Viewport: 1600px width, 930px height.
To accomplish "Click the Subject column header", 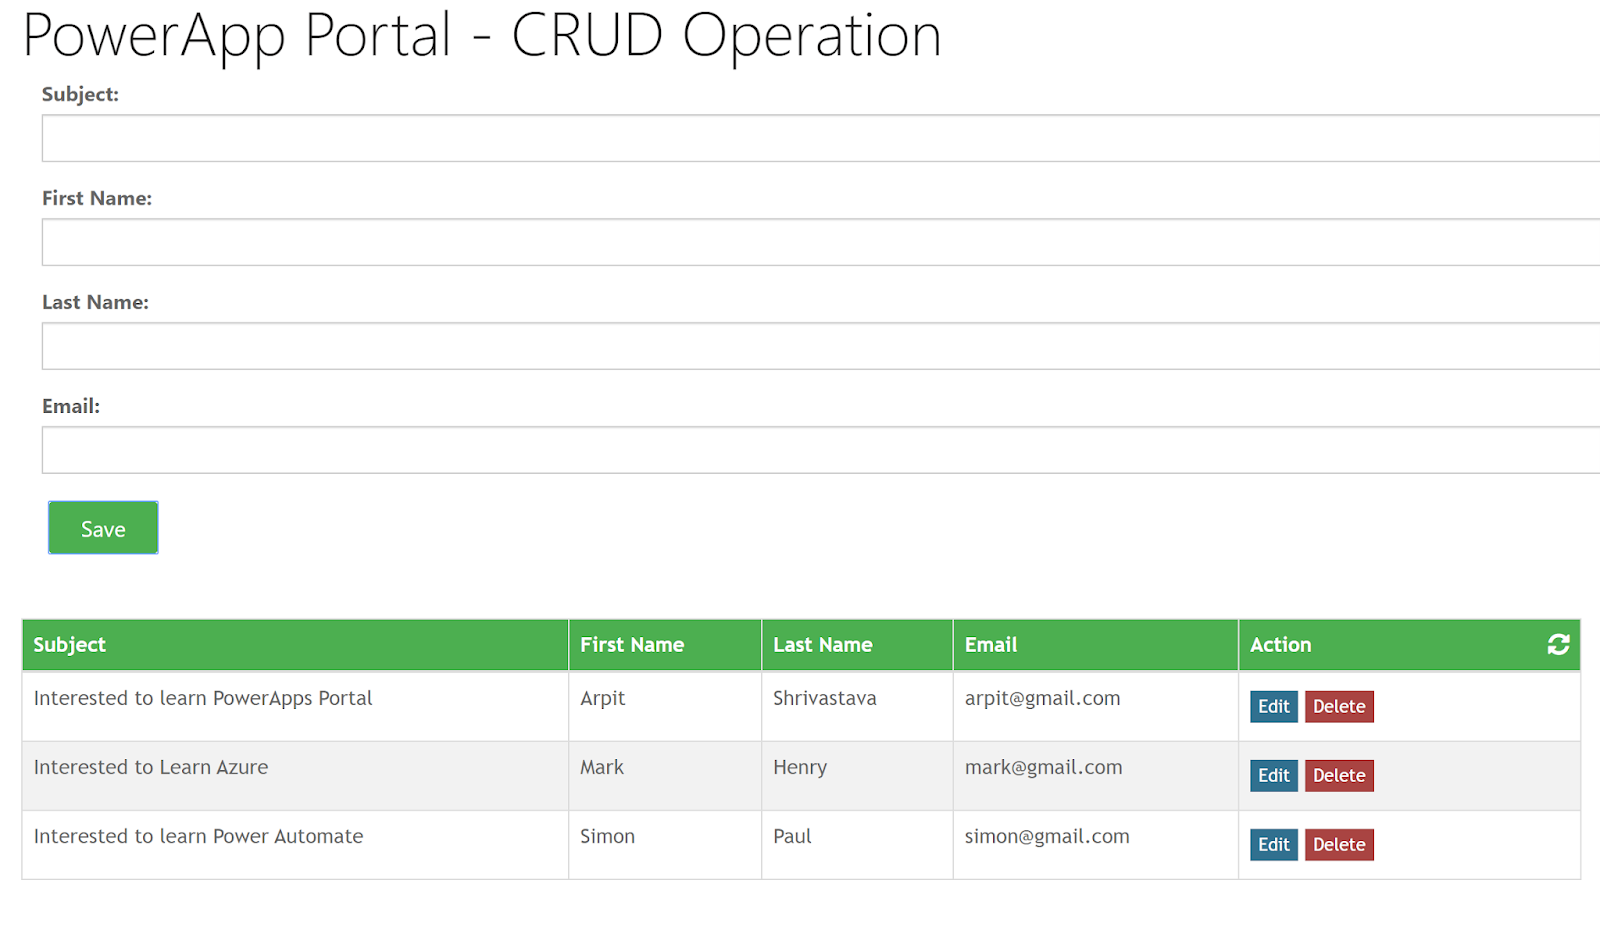I will point(295,645).
